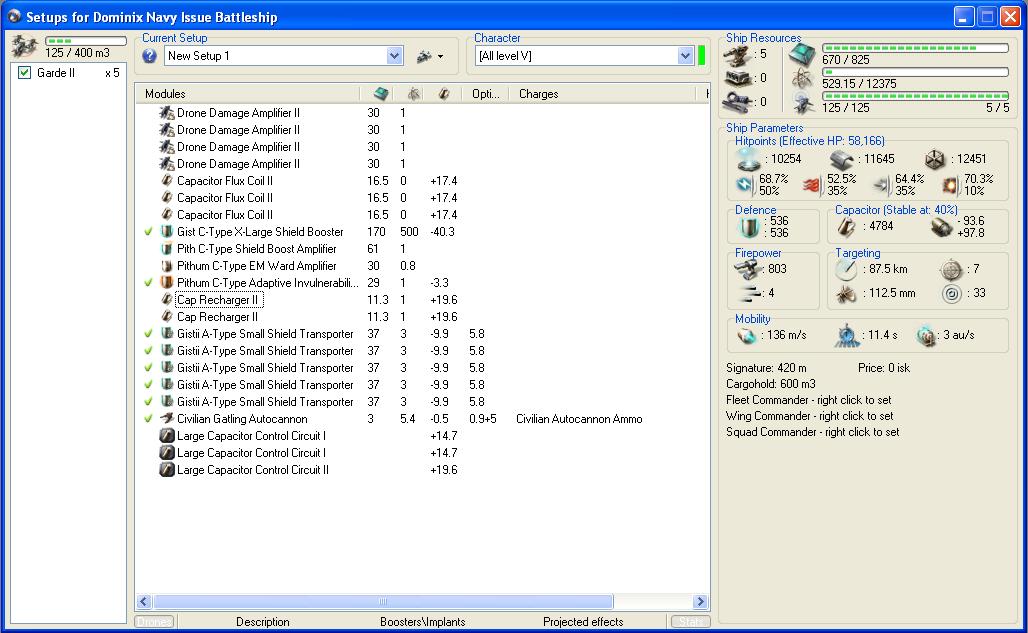Image resolution: width=1028 pixels, height=633 pixels.
Task: Click the EM resistance icon
Action: click(745, 185)
